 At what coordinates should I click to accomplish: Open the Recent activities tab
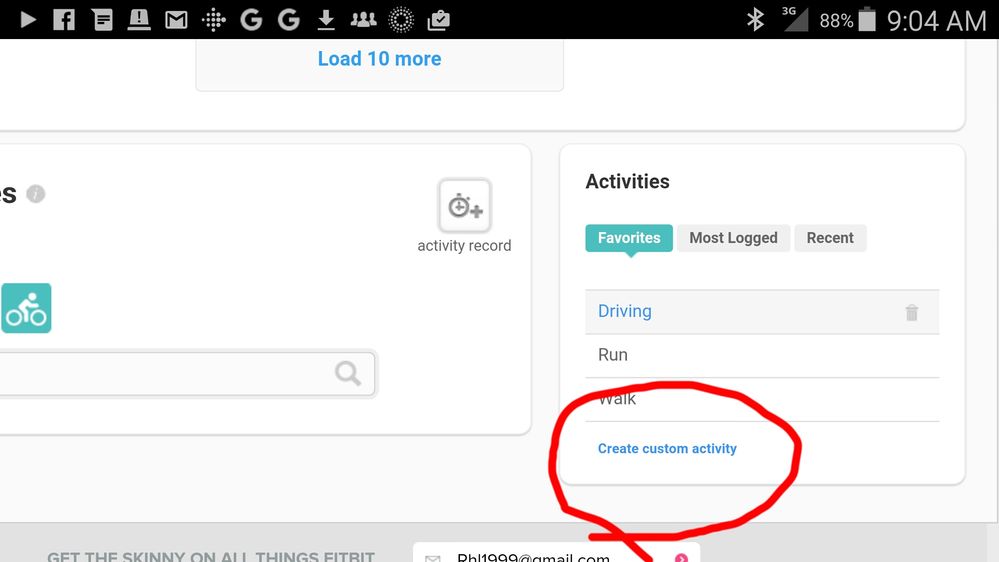point(830,238)
